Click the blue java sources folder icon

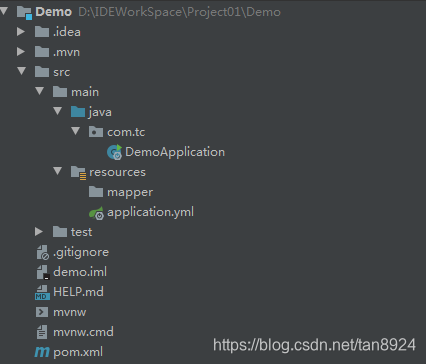(x=78, y=112)
